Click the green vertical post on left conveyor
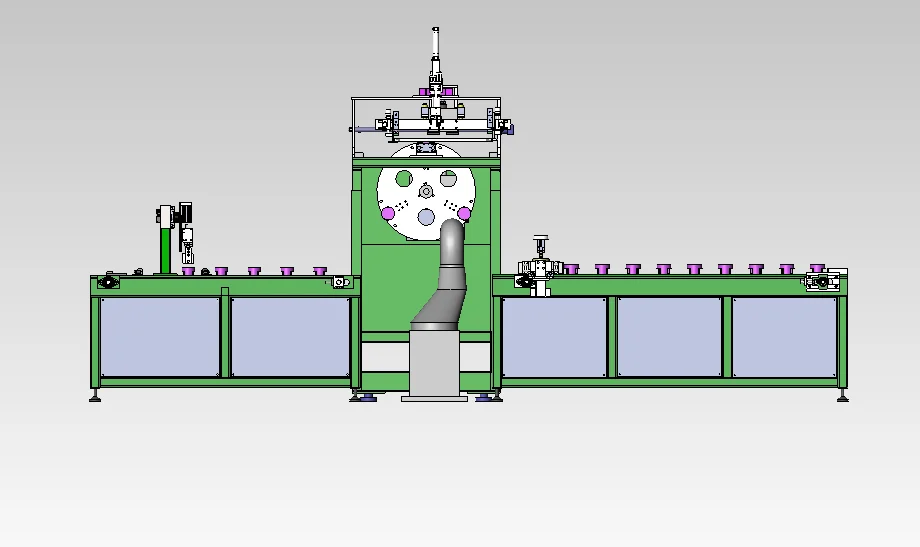 166,248
